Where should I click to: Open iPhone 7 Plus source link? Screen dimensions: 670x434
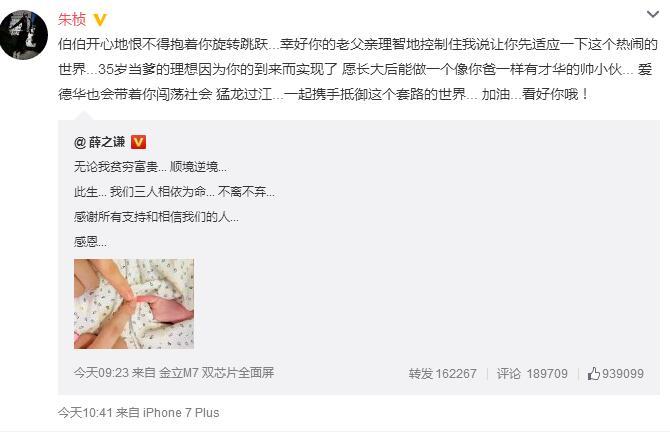(x=181, y=413)
